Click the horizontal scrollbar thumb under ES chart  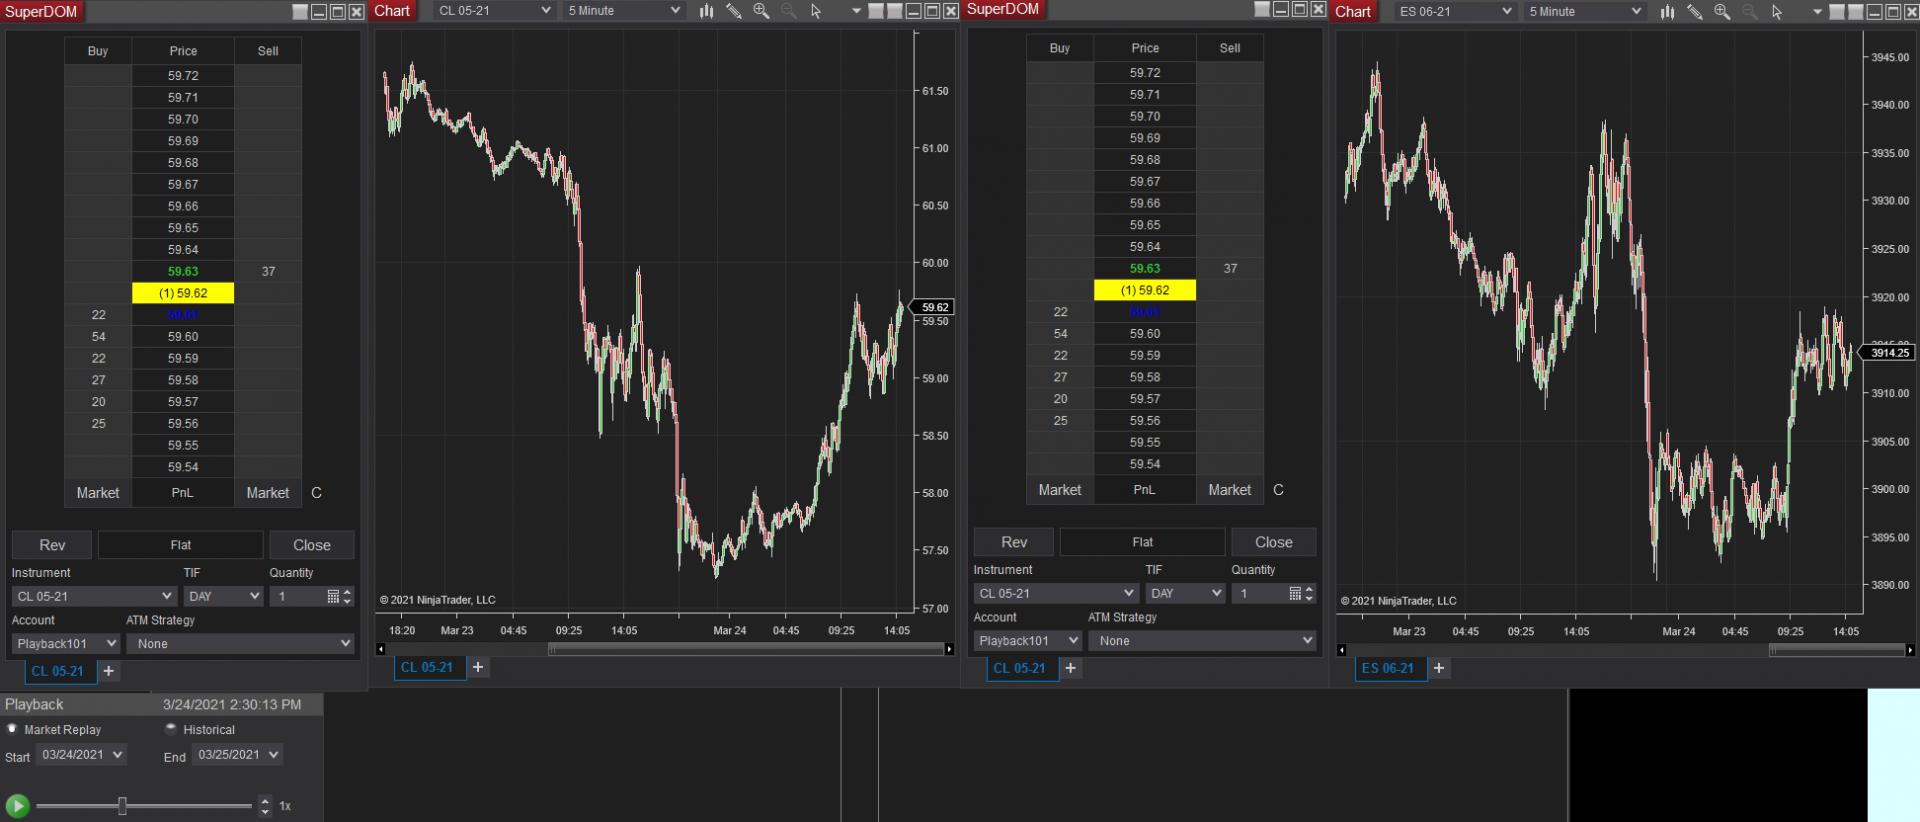[1837, 650]
